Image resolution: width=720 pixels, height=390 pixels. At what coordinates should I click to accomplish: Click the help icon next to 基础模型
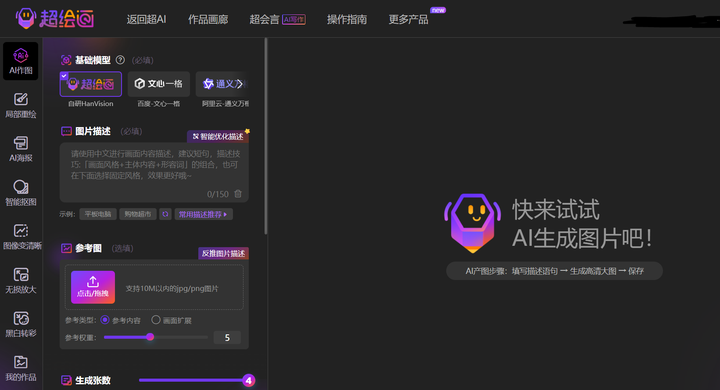coord(120,60)
